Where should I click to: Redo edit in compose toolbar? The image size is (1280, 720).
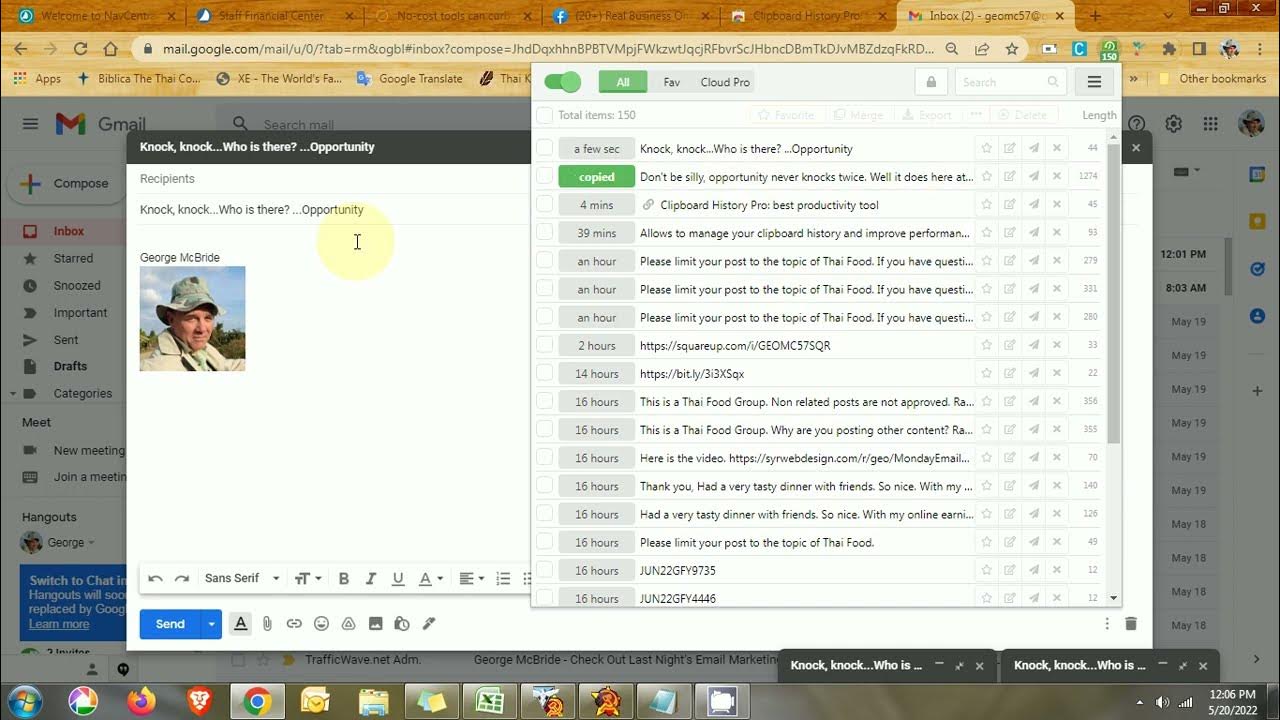click(x=182, y=579)
